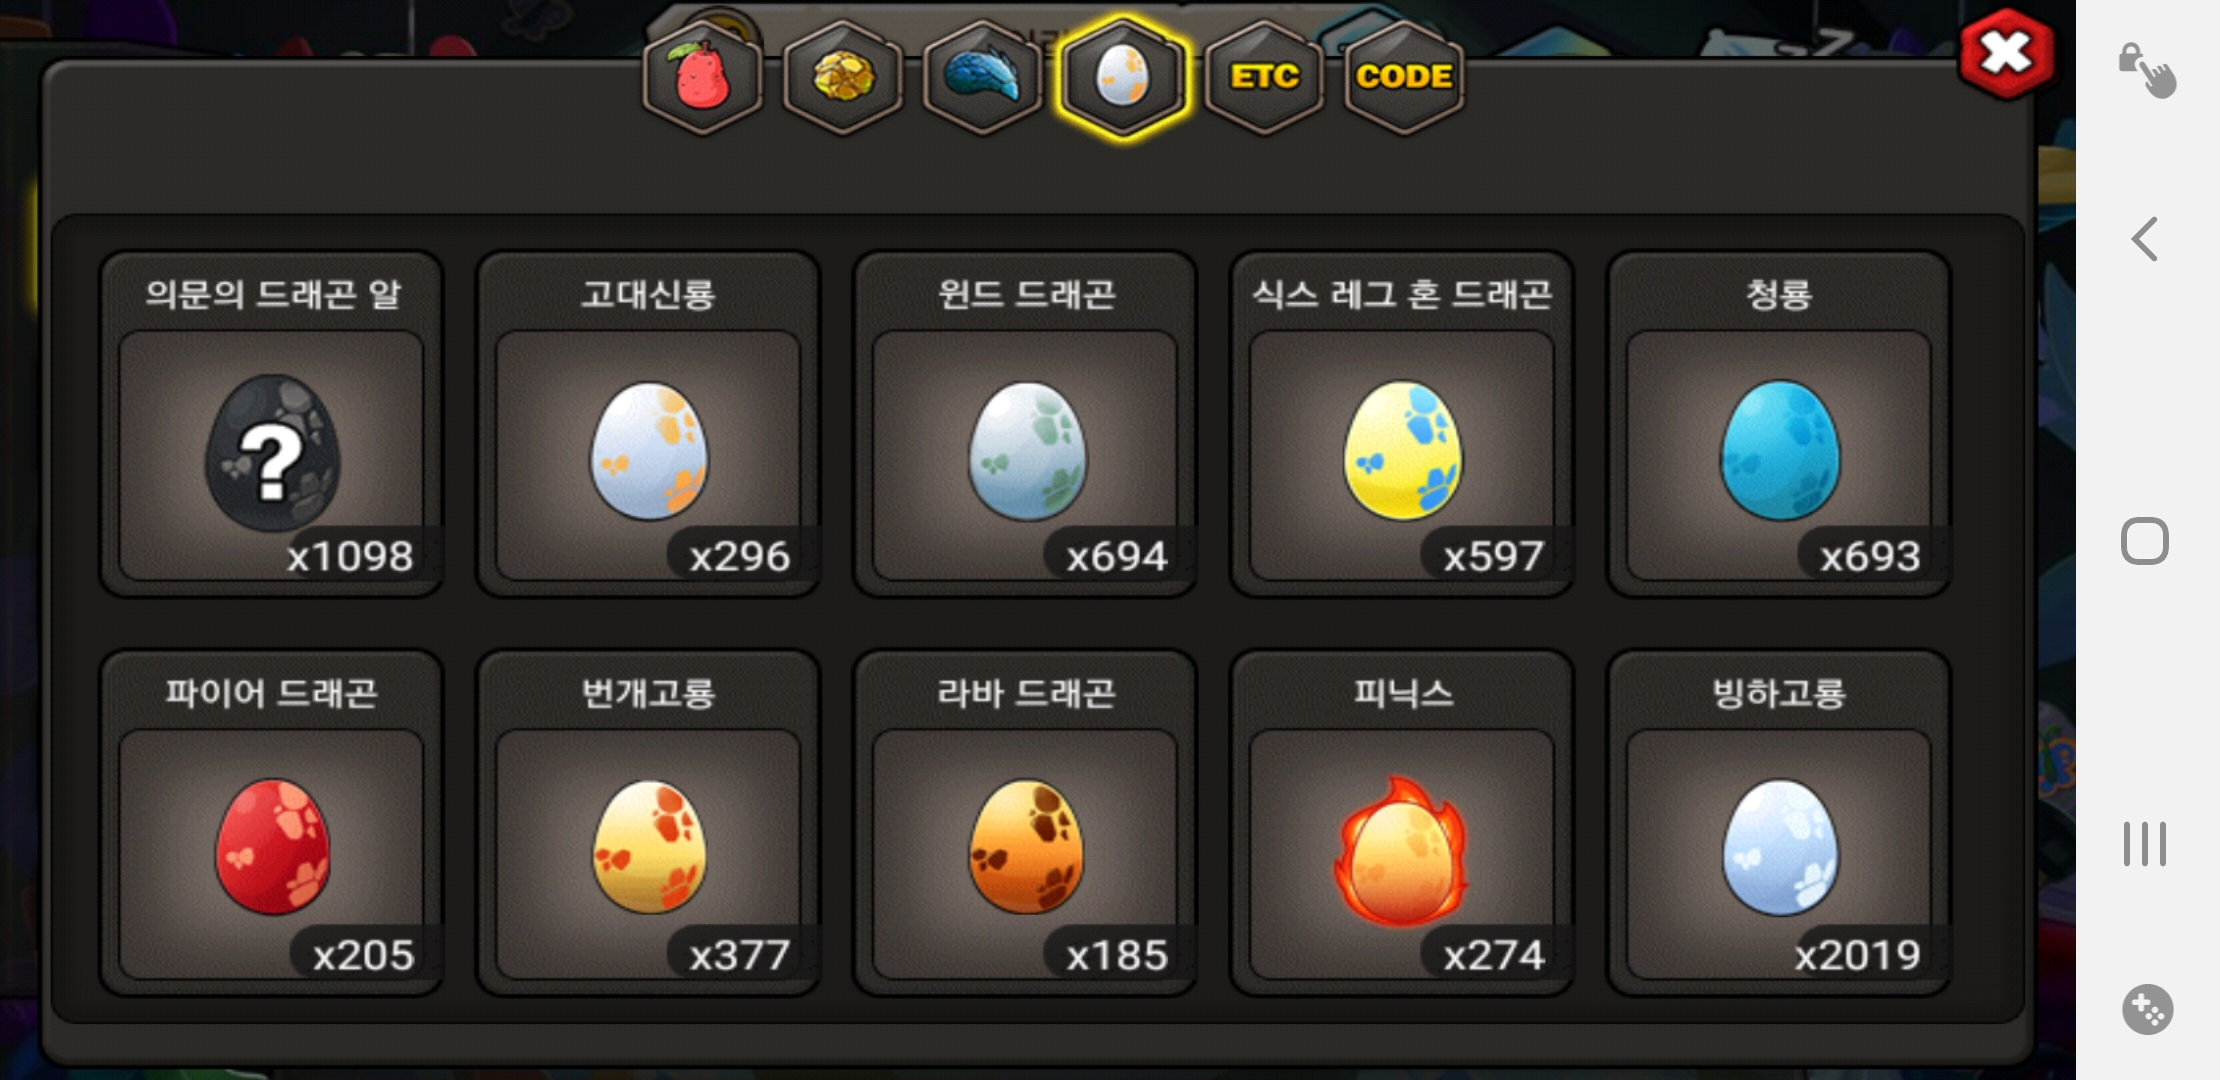Switch to the gold ore tab
Viewport: 2220px width, 1080px height.
(x=842, y=77)
